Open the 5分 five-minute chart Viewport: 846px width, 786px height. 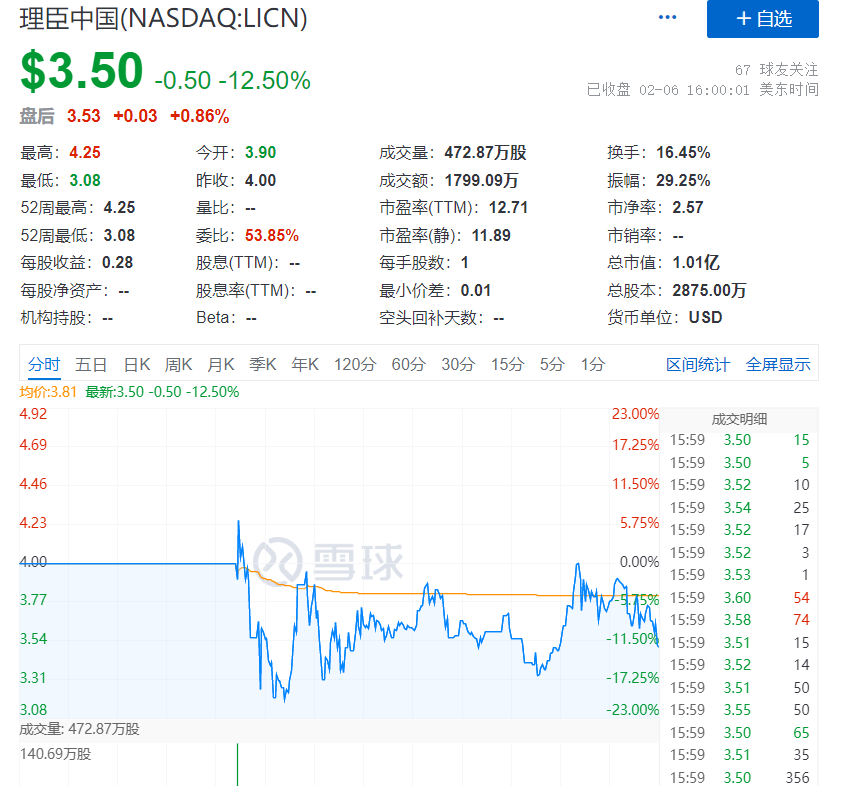point(550,364)
